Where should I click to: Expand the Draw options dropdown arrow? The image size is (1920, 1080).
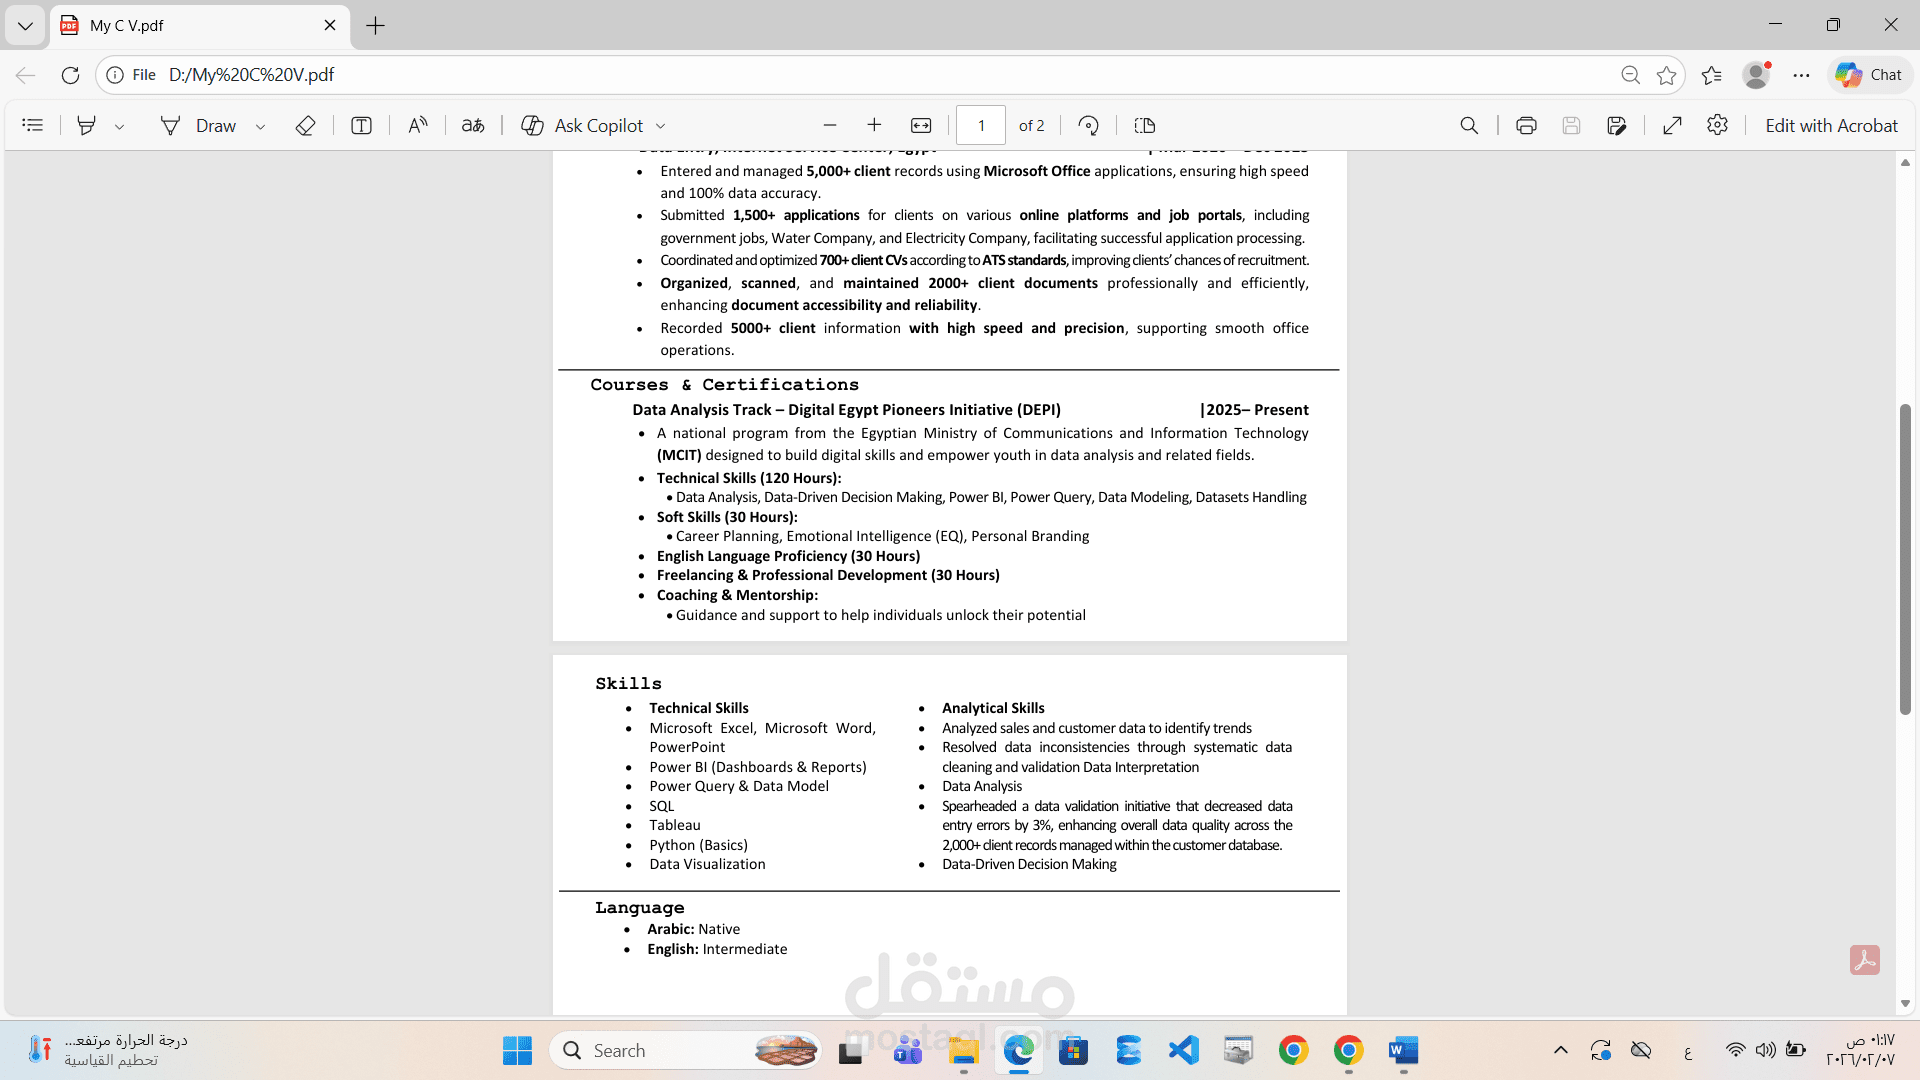[x=260, y=126]
